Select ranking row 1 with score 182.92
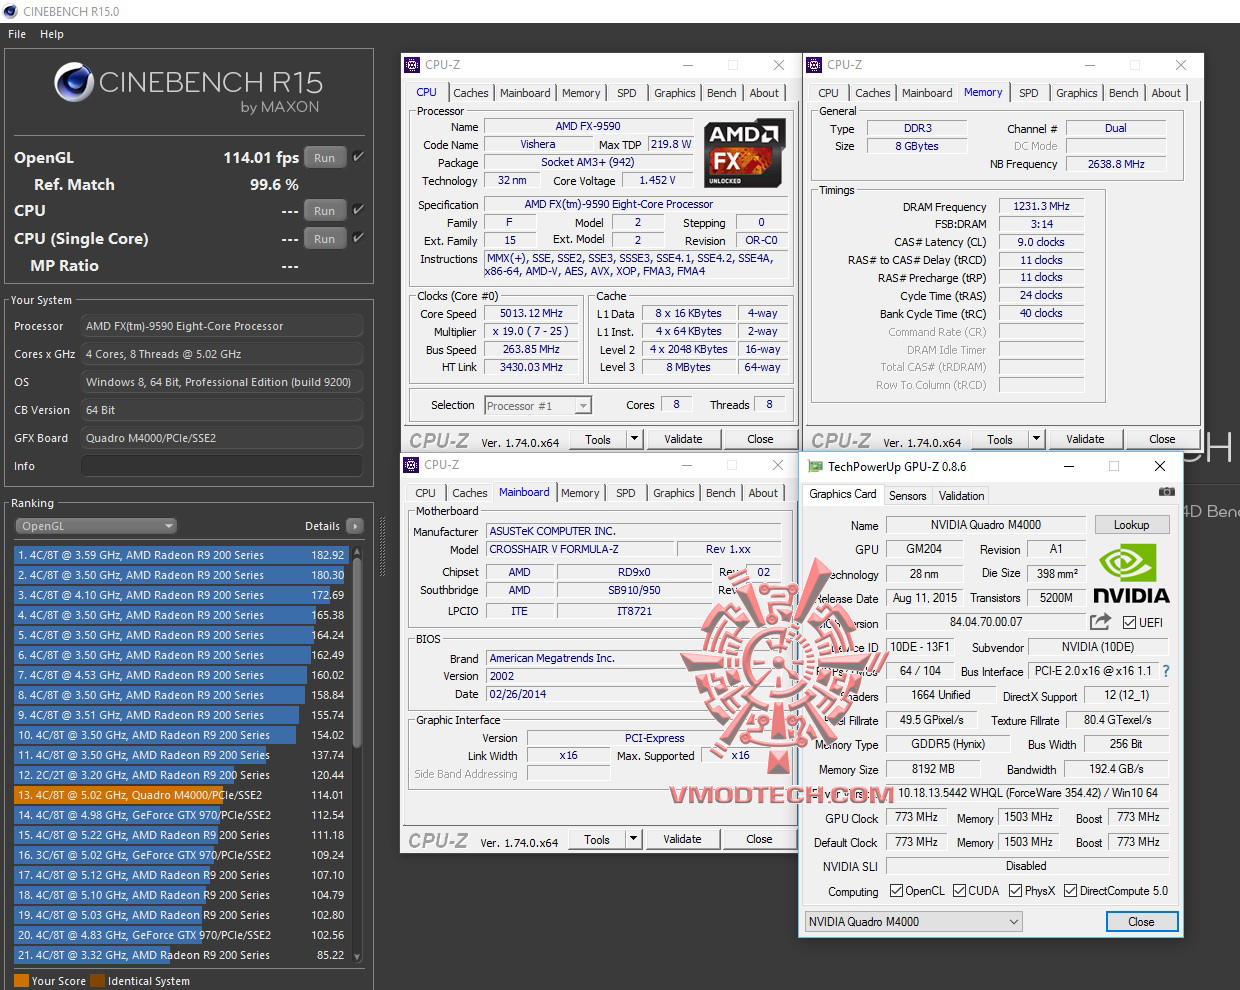Viewport: 1240px width, 990px height. click(x=181, y=555)
